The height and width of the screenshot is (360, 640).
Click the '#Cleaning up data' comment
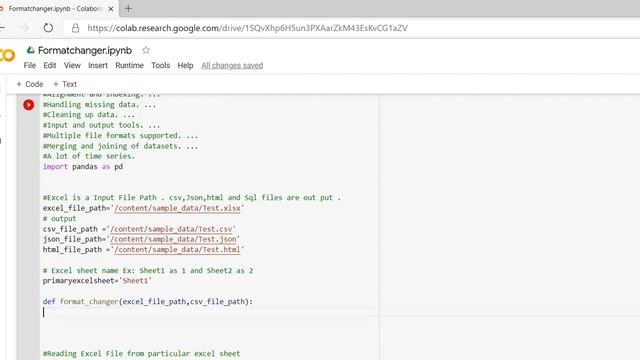coord(89,115)
